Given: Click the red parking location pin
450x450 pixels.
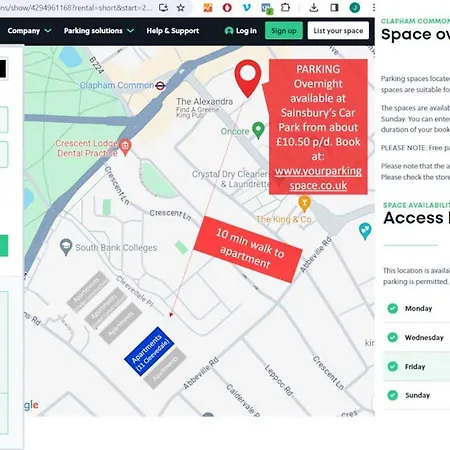Looking at the screenshot, I should coord(248,78).
